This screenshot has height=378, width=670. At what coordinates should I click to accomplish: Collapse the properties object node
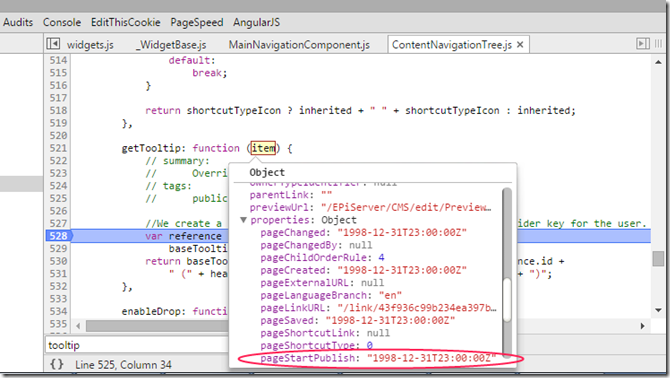pyautogui.click(x=243, y=220)
